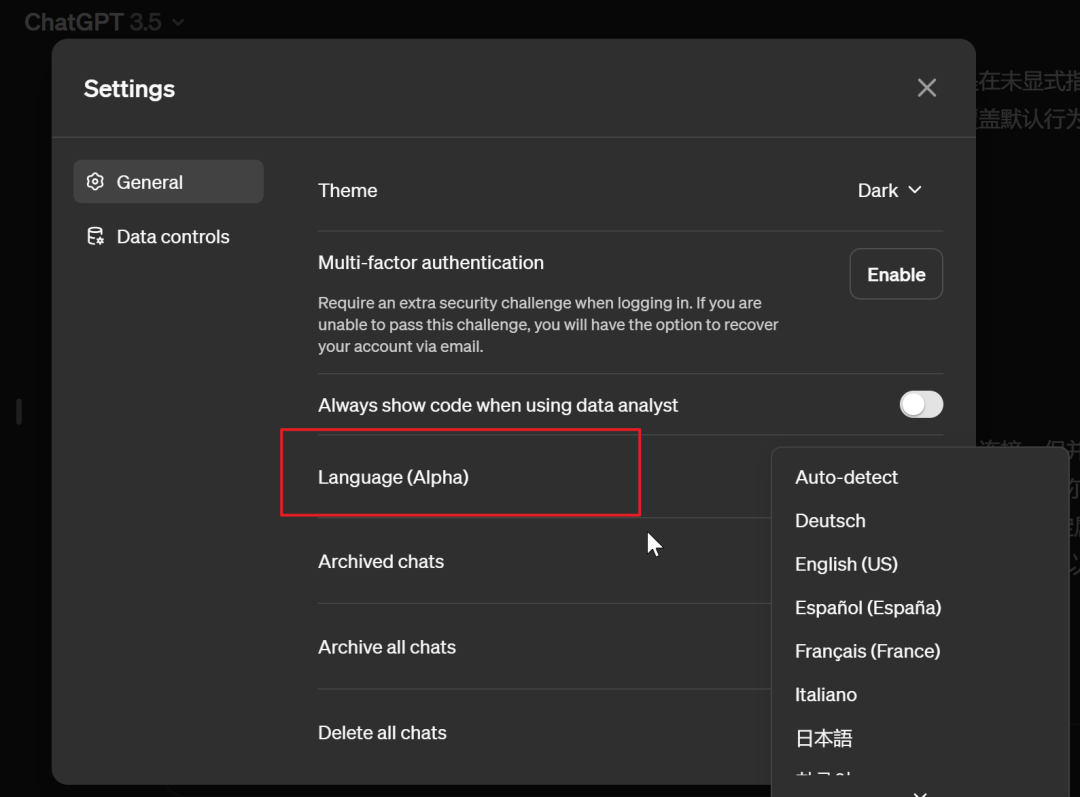
Task: Enable multi-factor authentication
Action: 896,274
